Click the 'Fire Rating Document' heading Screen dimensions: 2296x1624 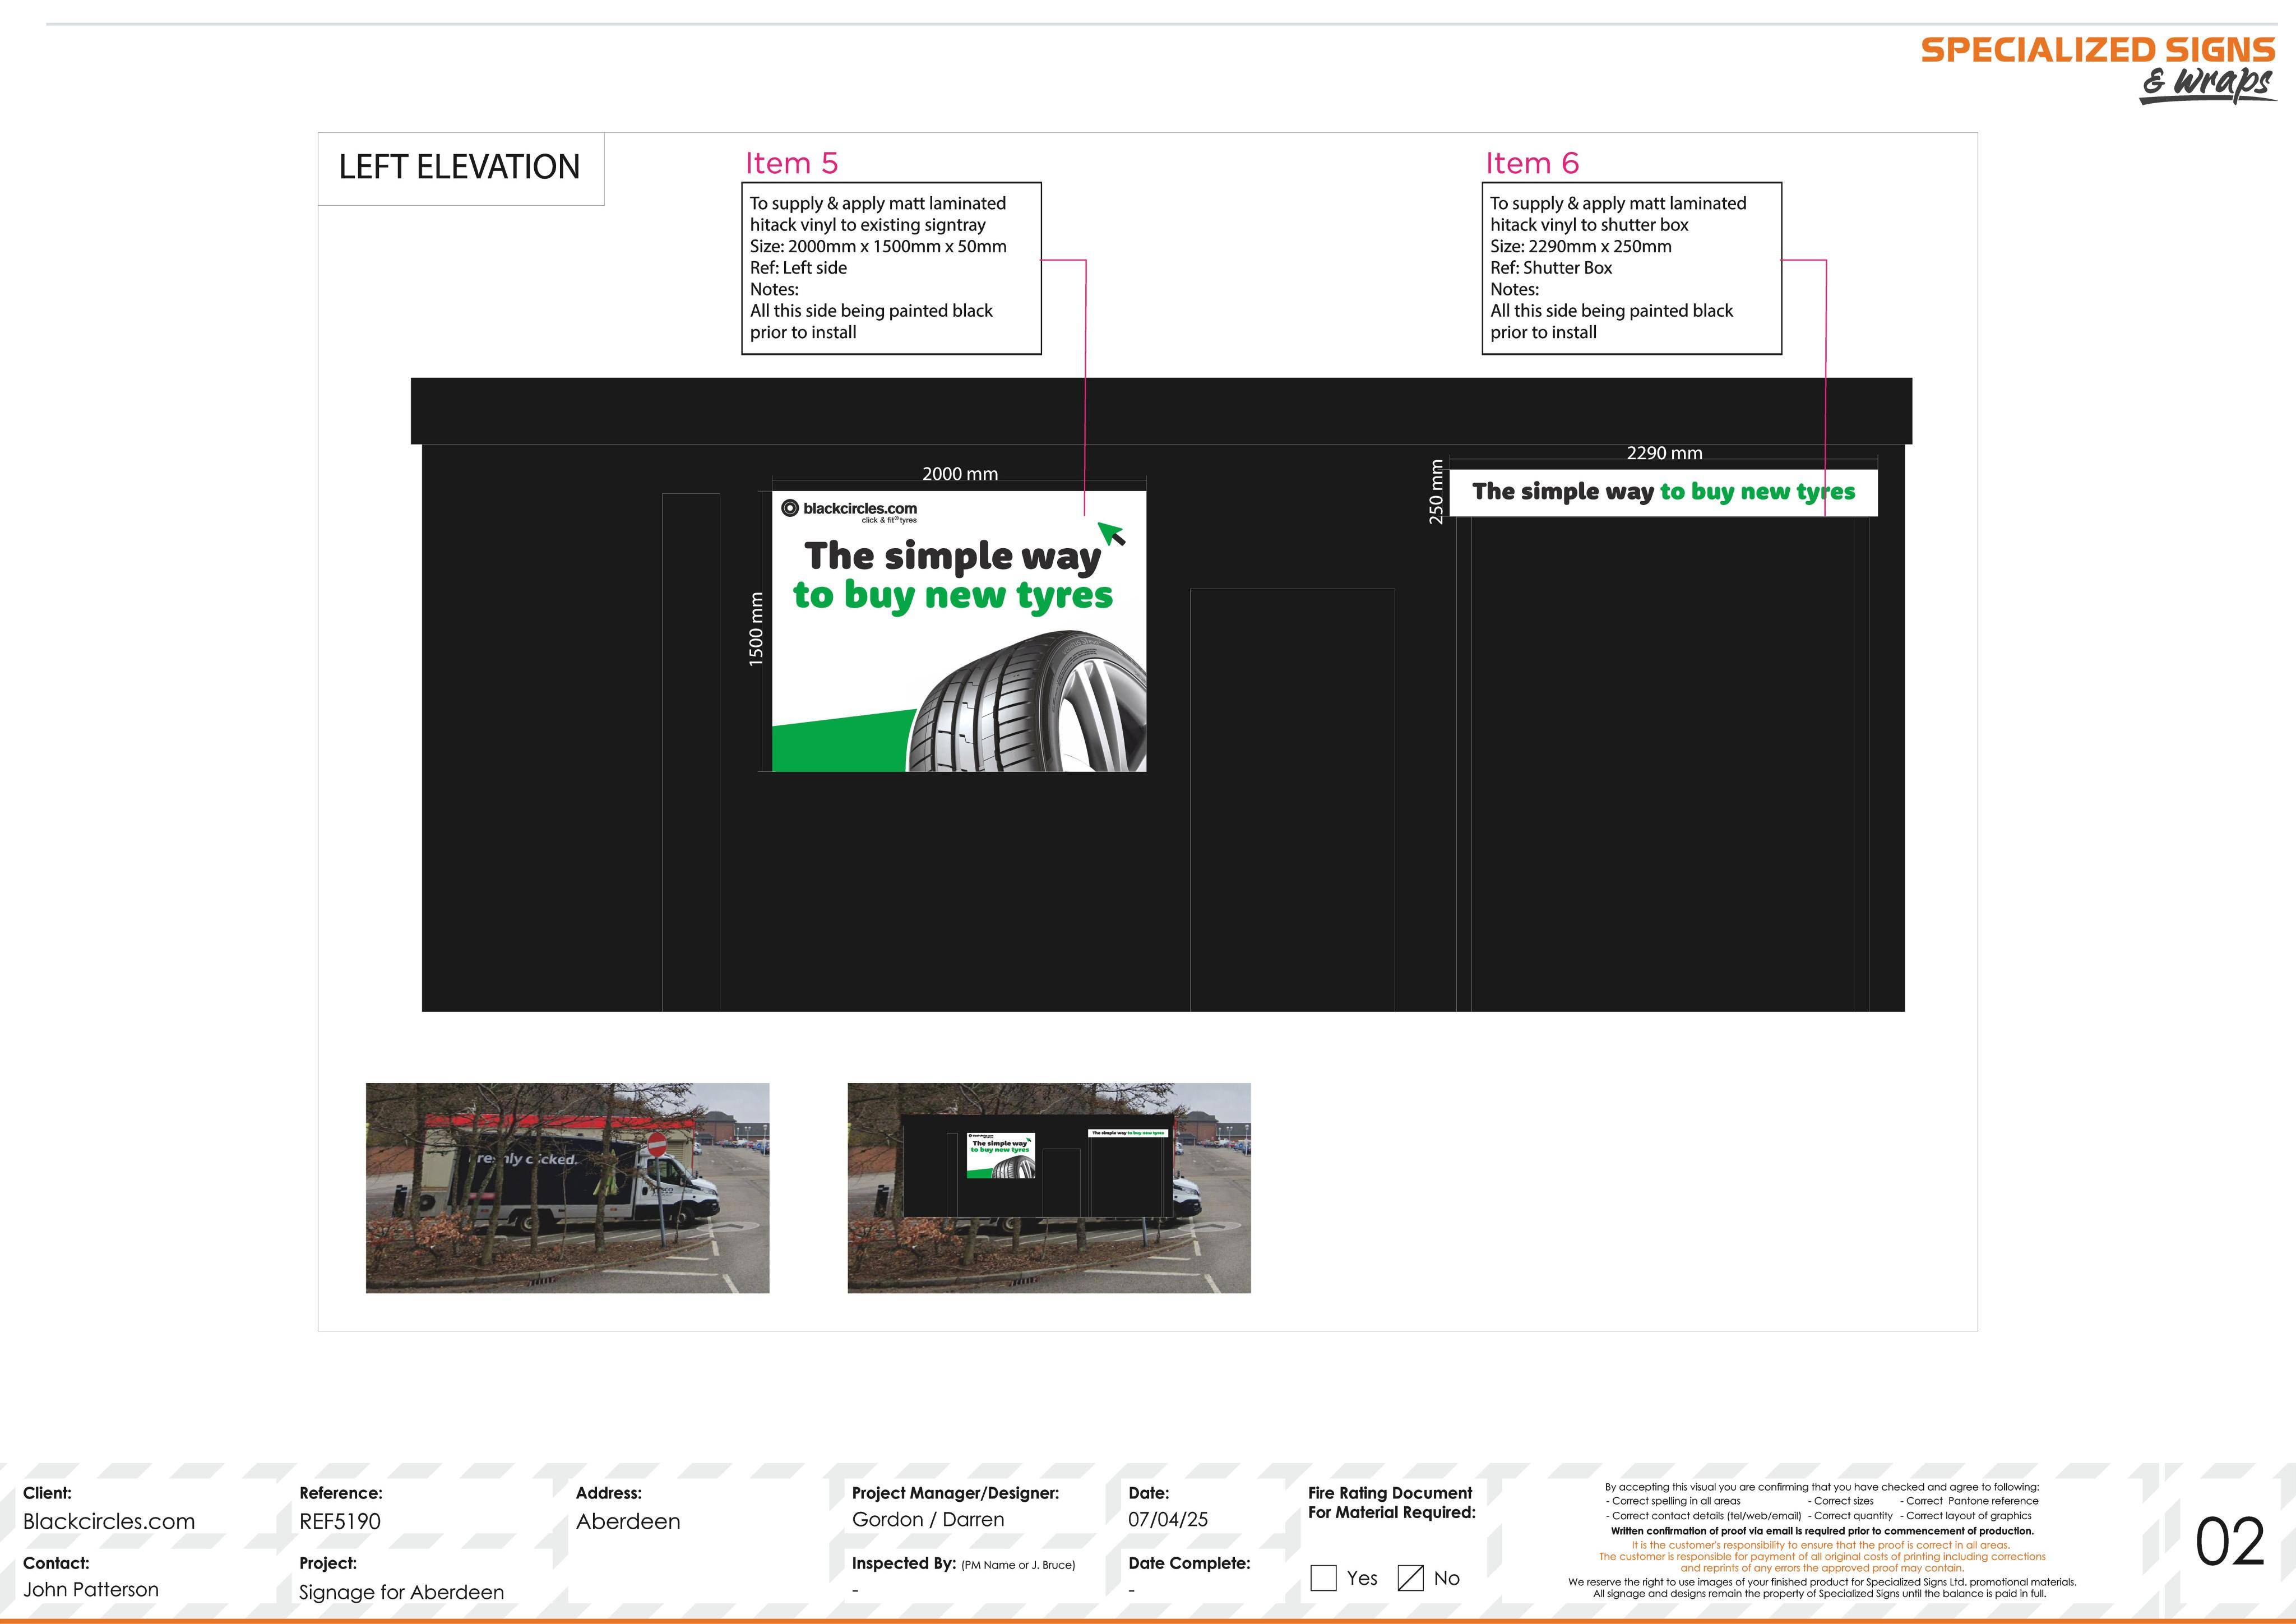point(1390,1493)
